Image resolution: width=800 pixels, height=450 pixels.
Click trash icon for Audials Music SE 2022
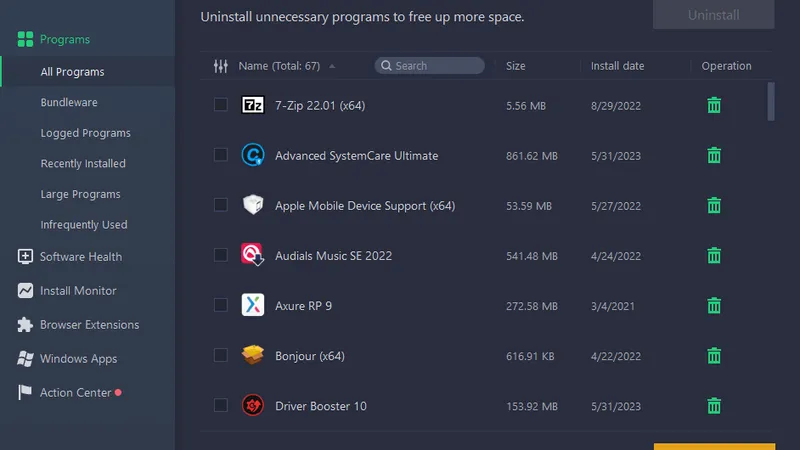point(714,255)
